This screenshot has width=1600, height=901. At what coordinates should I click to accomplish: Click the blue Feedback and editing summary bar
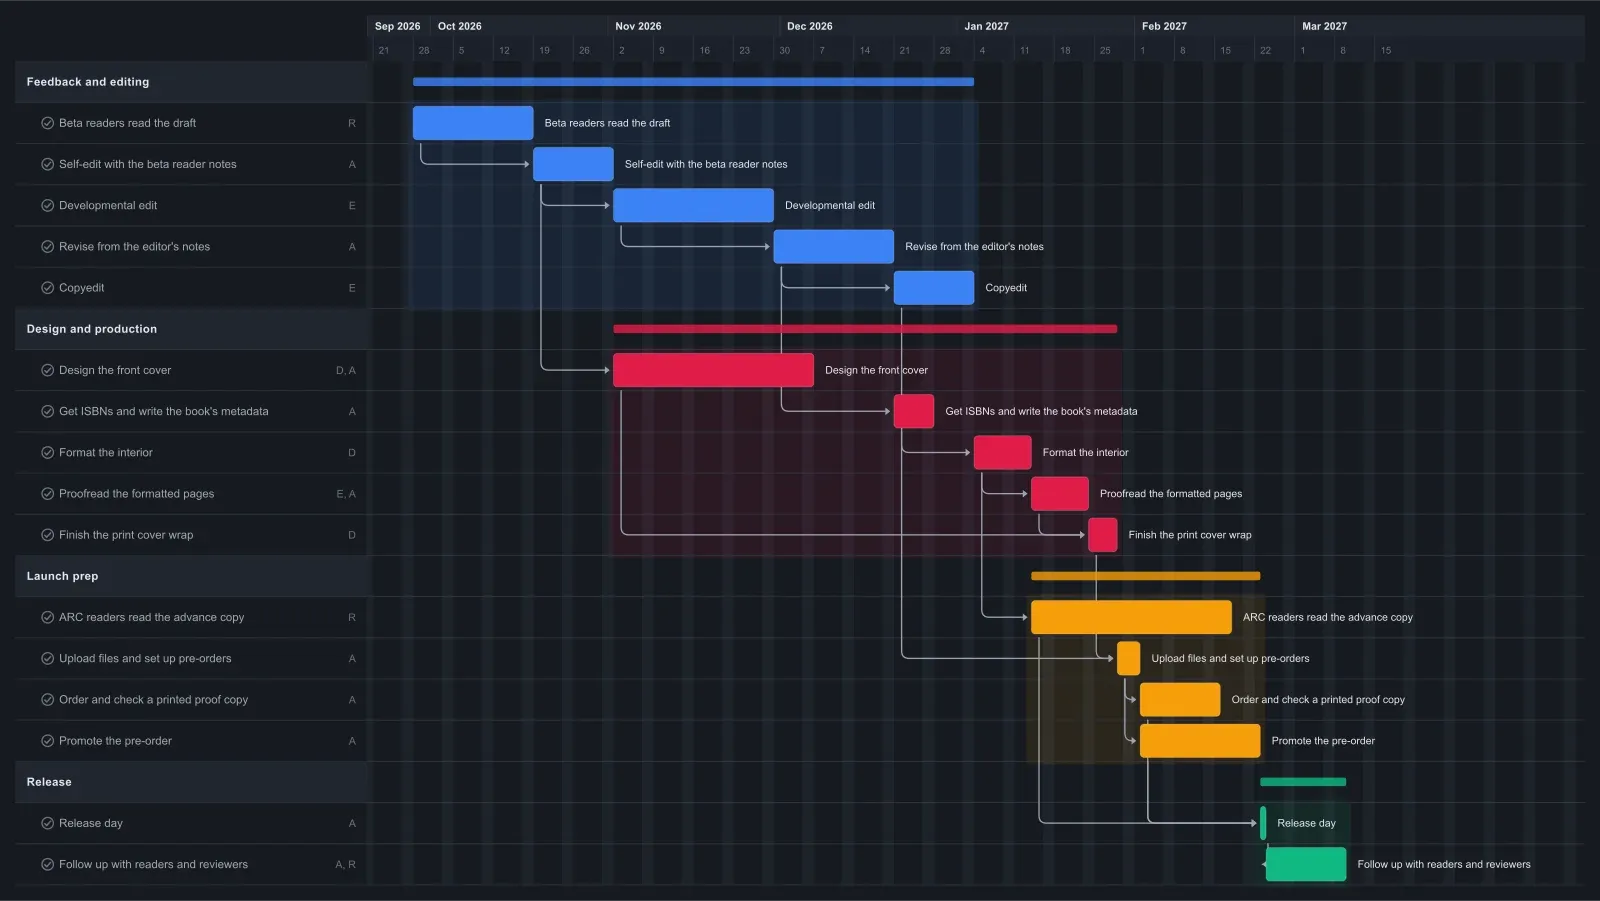693,82
